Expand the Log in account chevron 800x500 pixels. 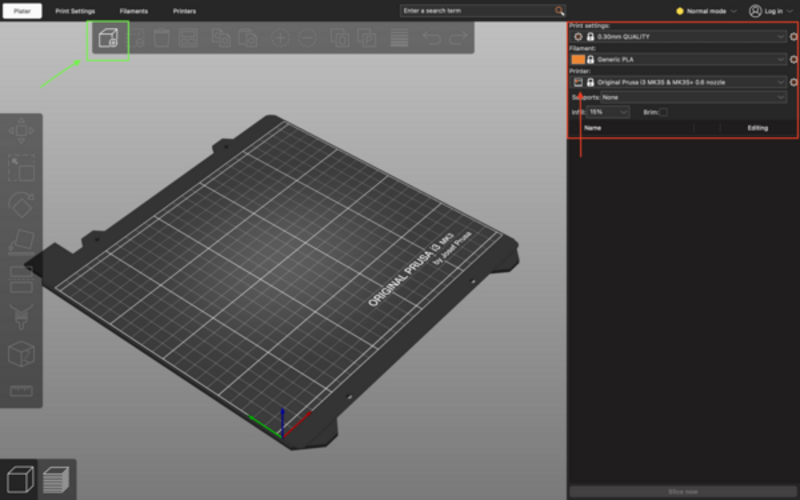(x=790, y=11)
